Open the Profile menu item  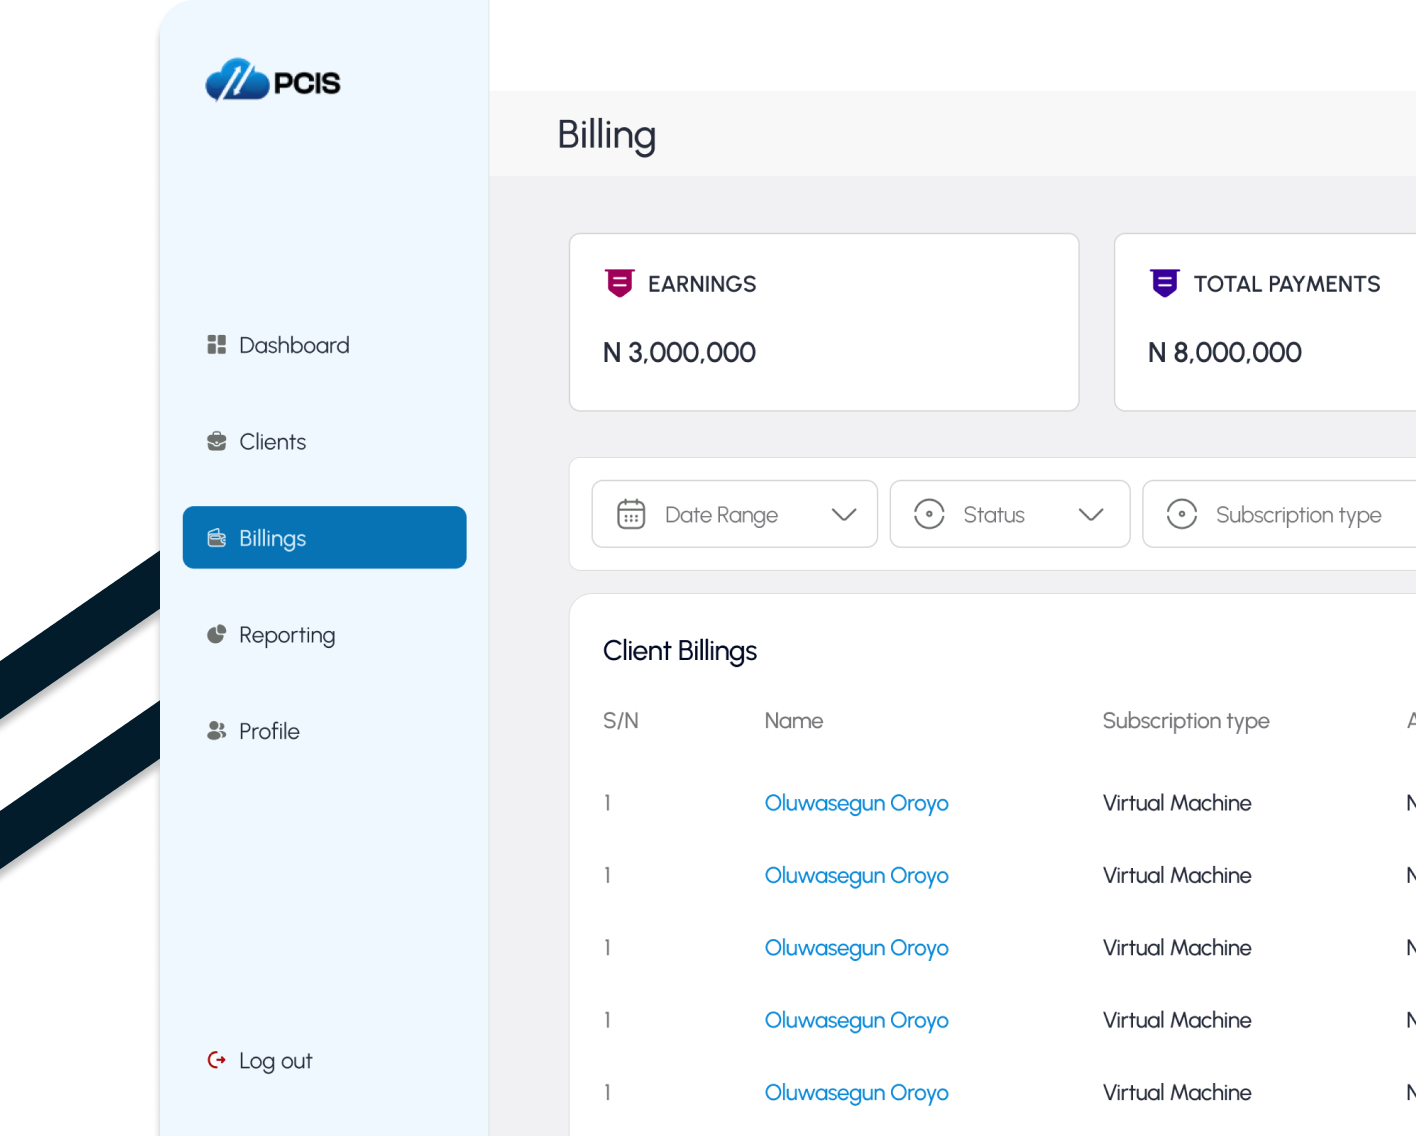324,731
